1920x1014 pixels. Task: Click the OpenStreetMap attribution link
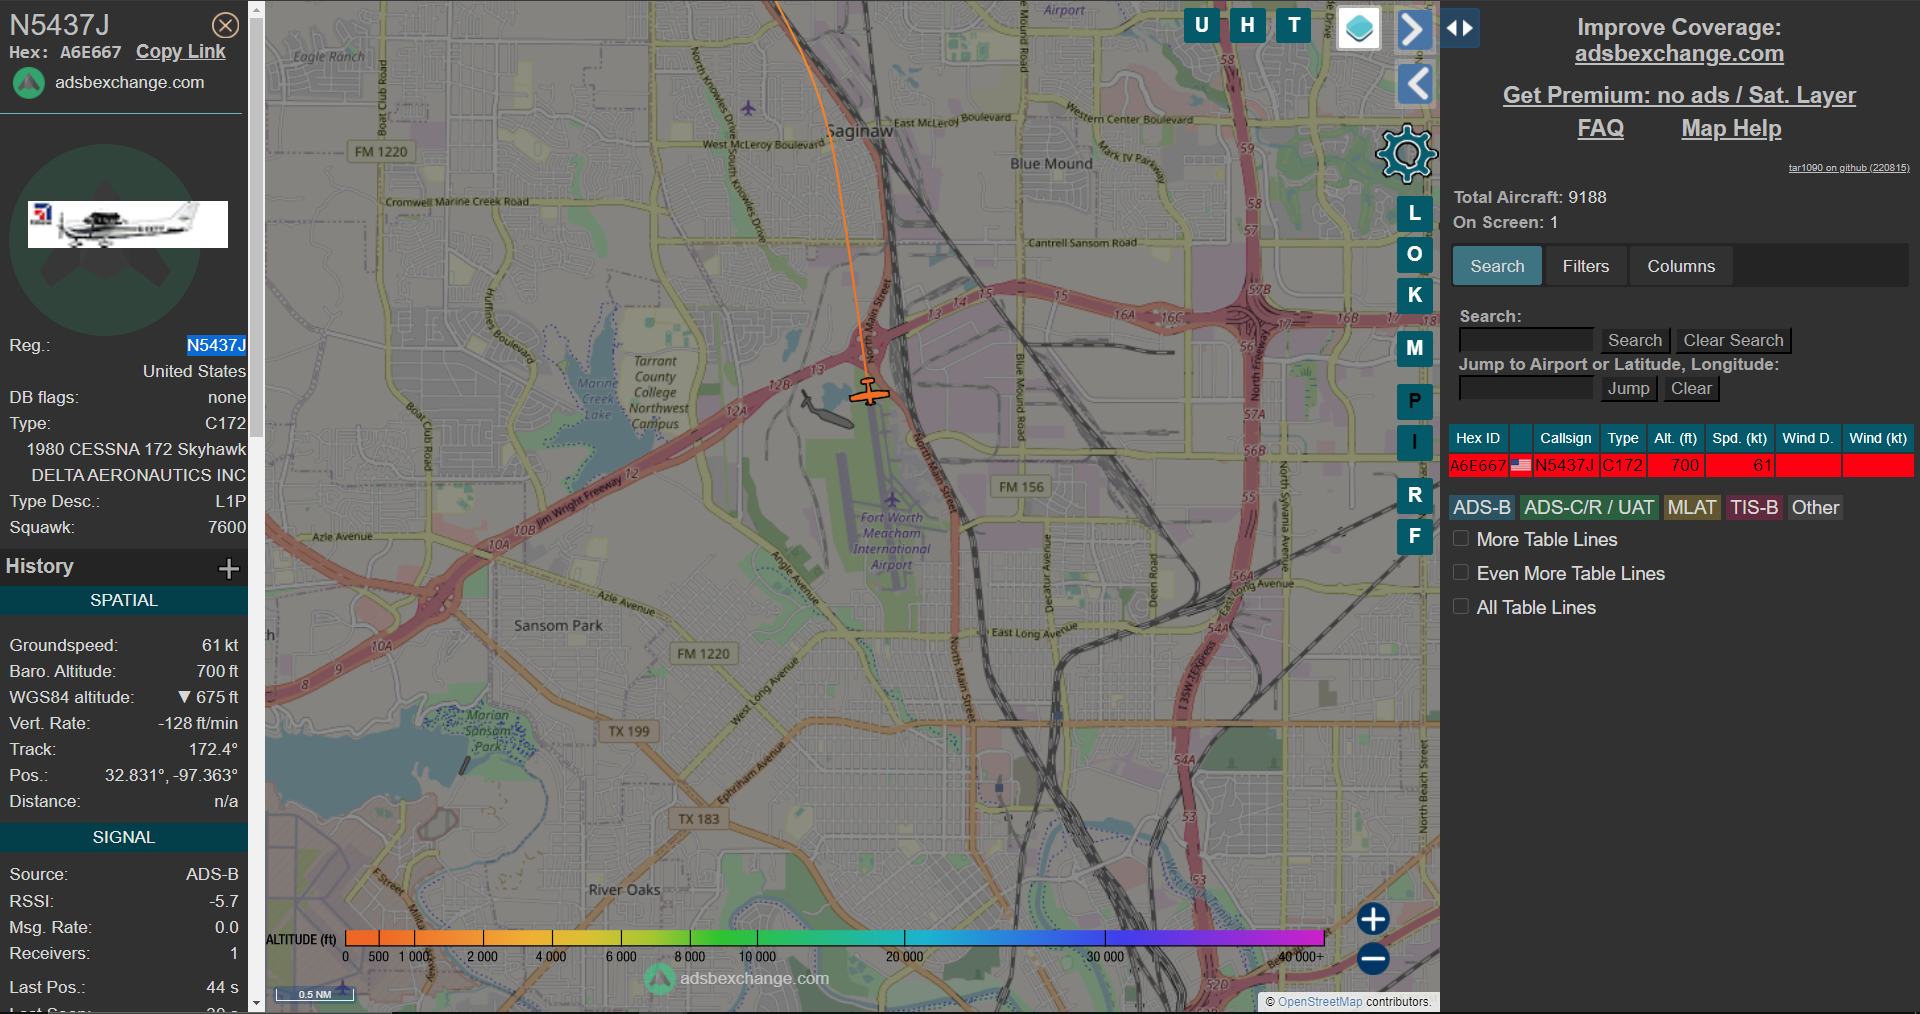(x=1320, y=1001)
